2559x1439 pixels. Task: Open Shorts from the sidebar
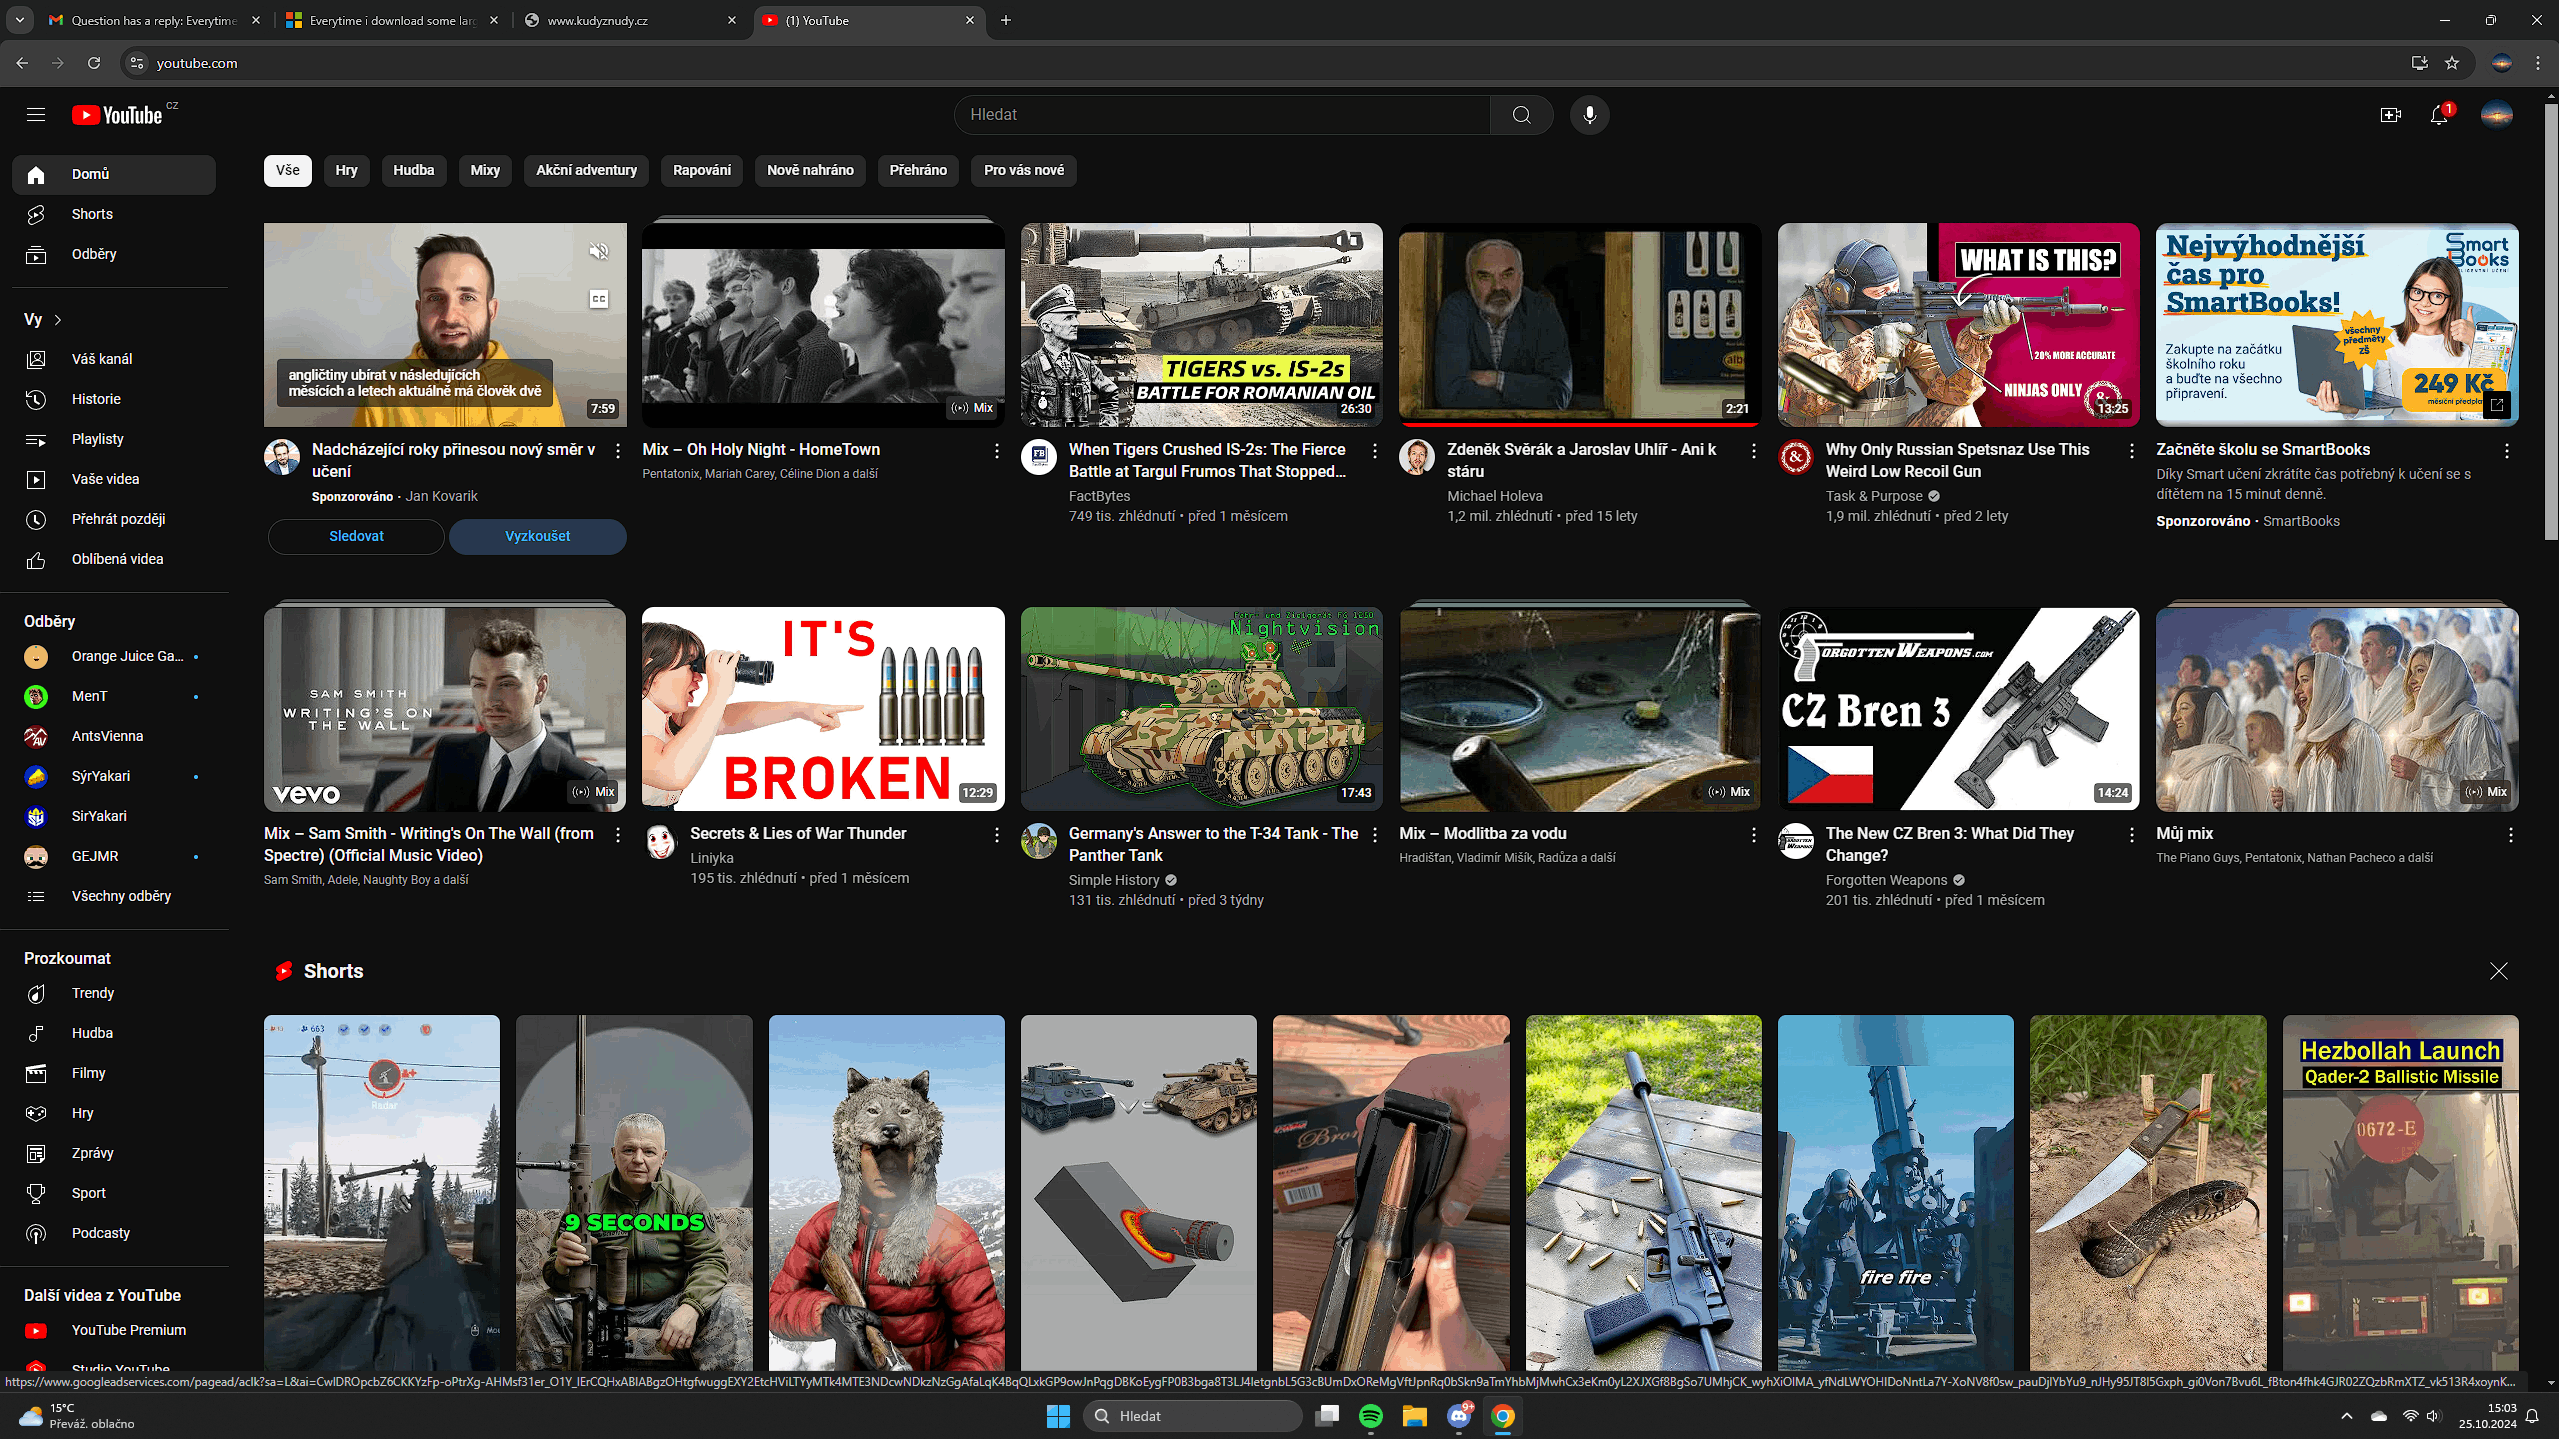click(92, 214)
